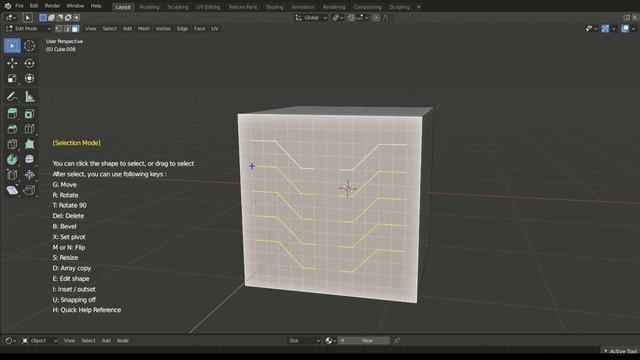The width and height of the screenshot is (640, 360).
Task: Open the File menu
Action: click(x=19, y=6)
